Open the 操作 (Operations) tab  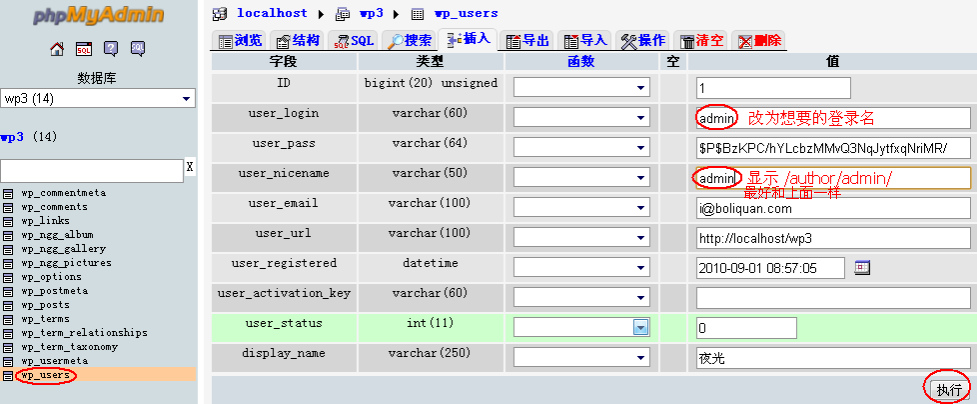coord(643,41)
